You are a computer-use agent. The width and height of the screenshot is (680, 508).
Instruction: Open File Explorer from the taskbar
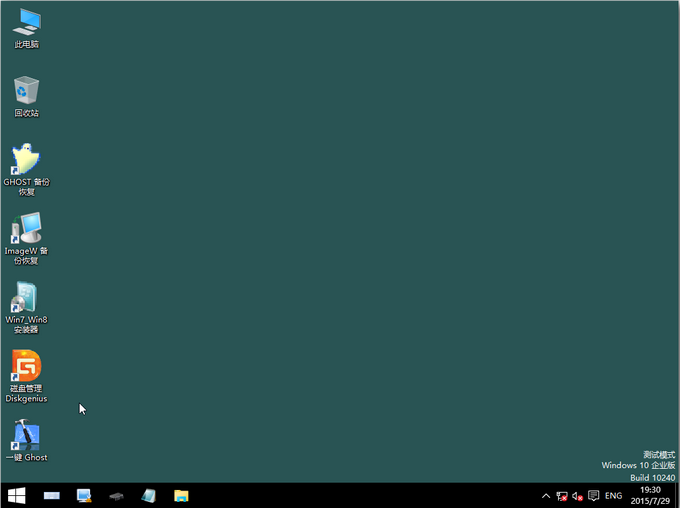181,495
